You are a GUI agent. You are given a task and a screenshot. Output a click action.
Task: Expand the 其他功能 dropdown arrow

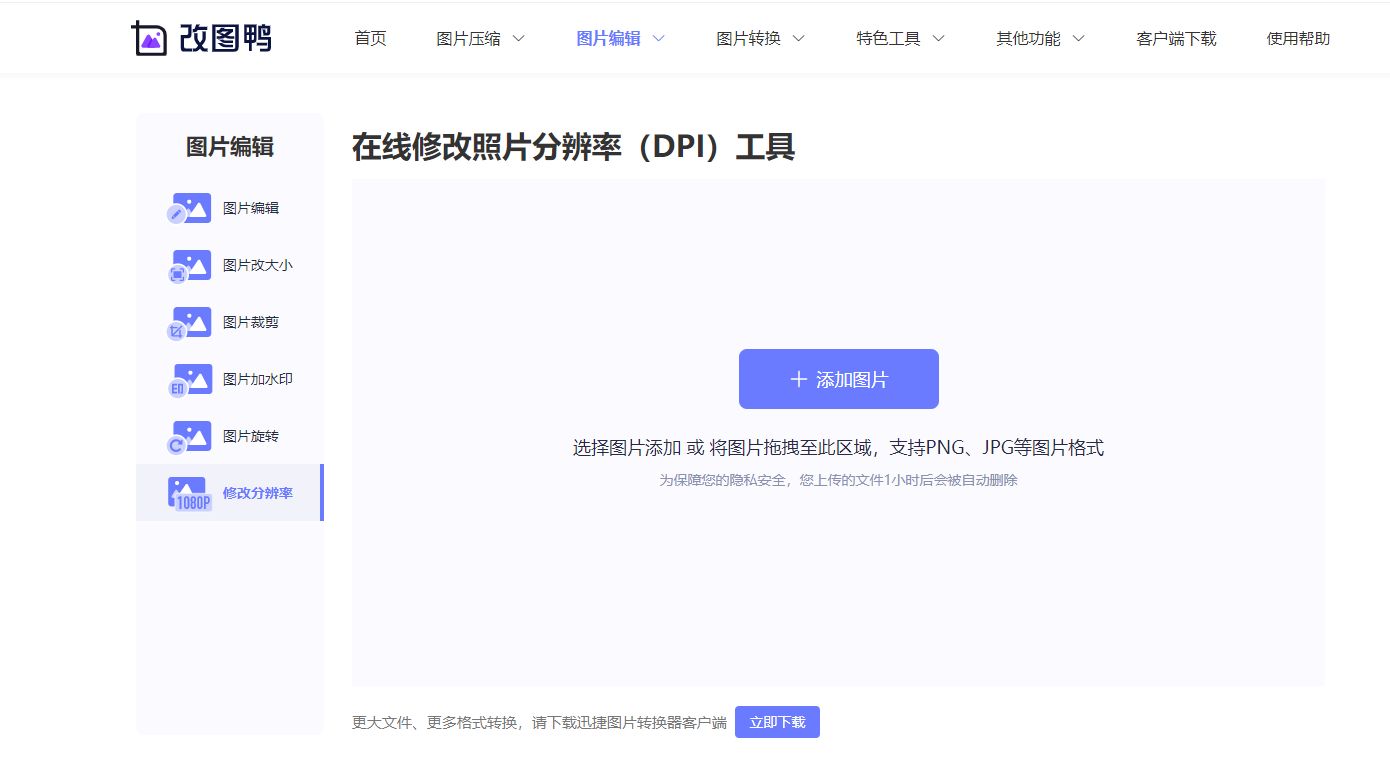(x=1078, y=39)
